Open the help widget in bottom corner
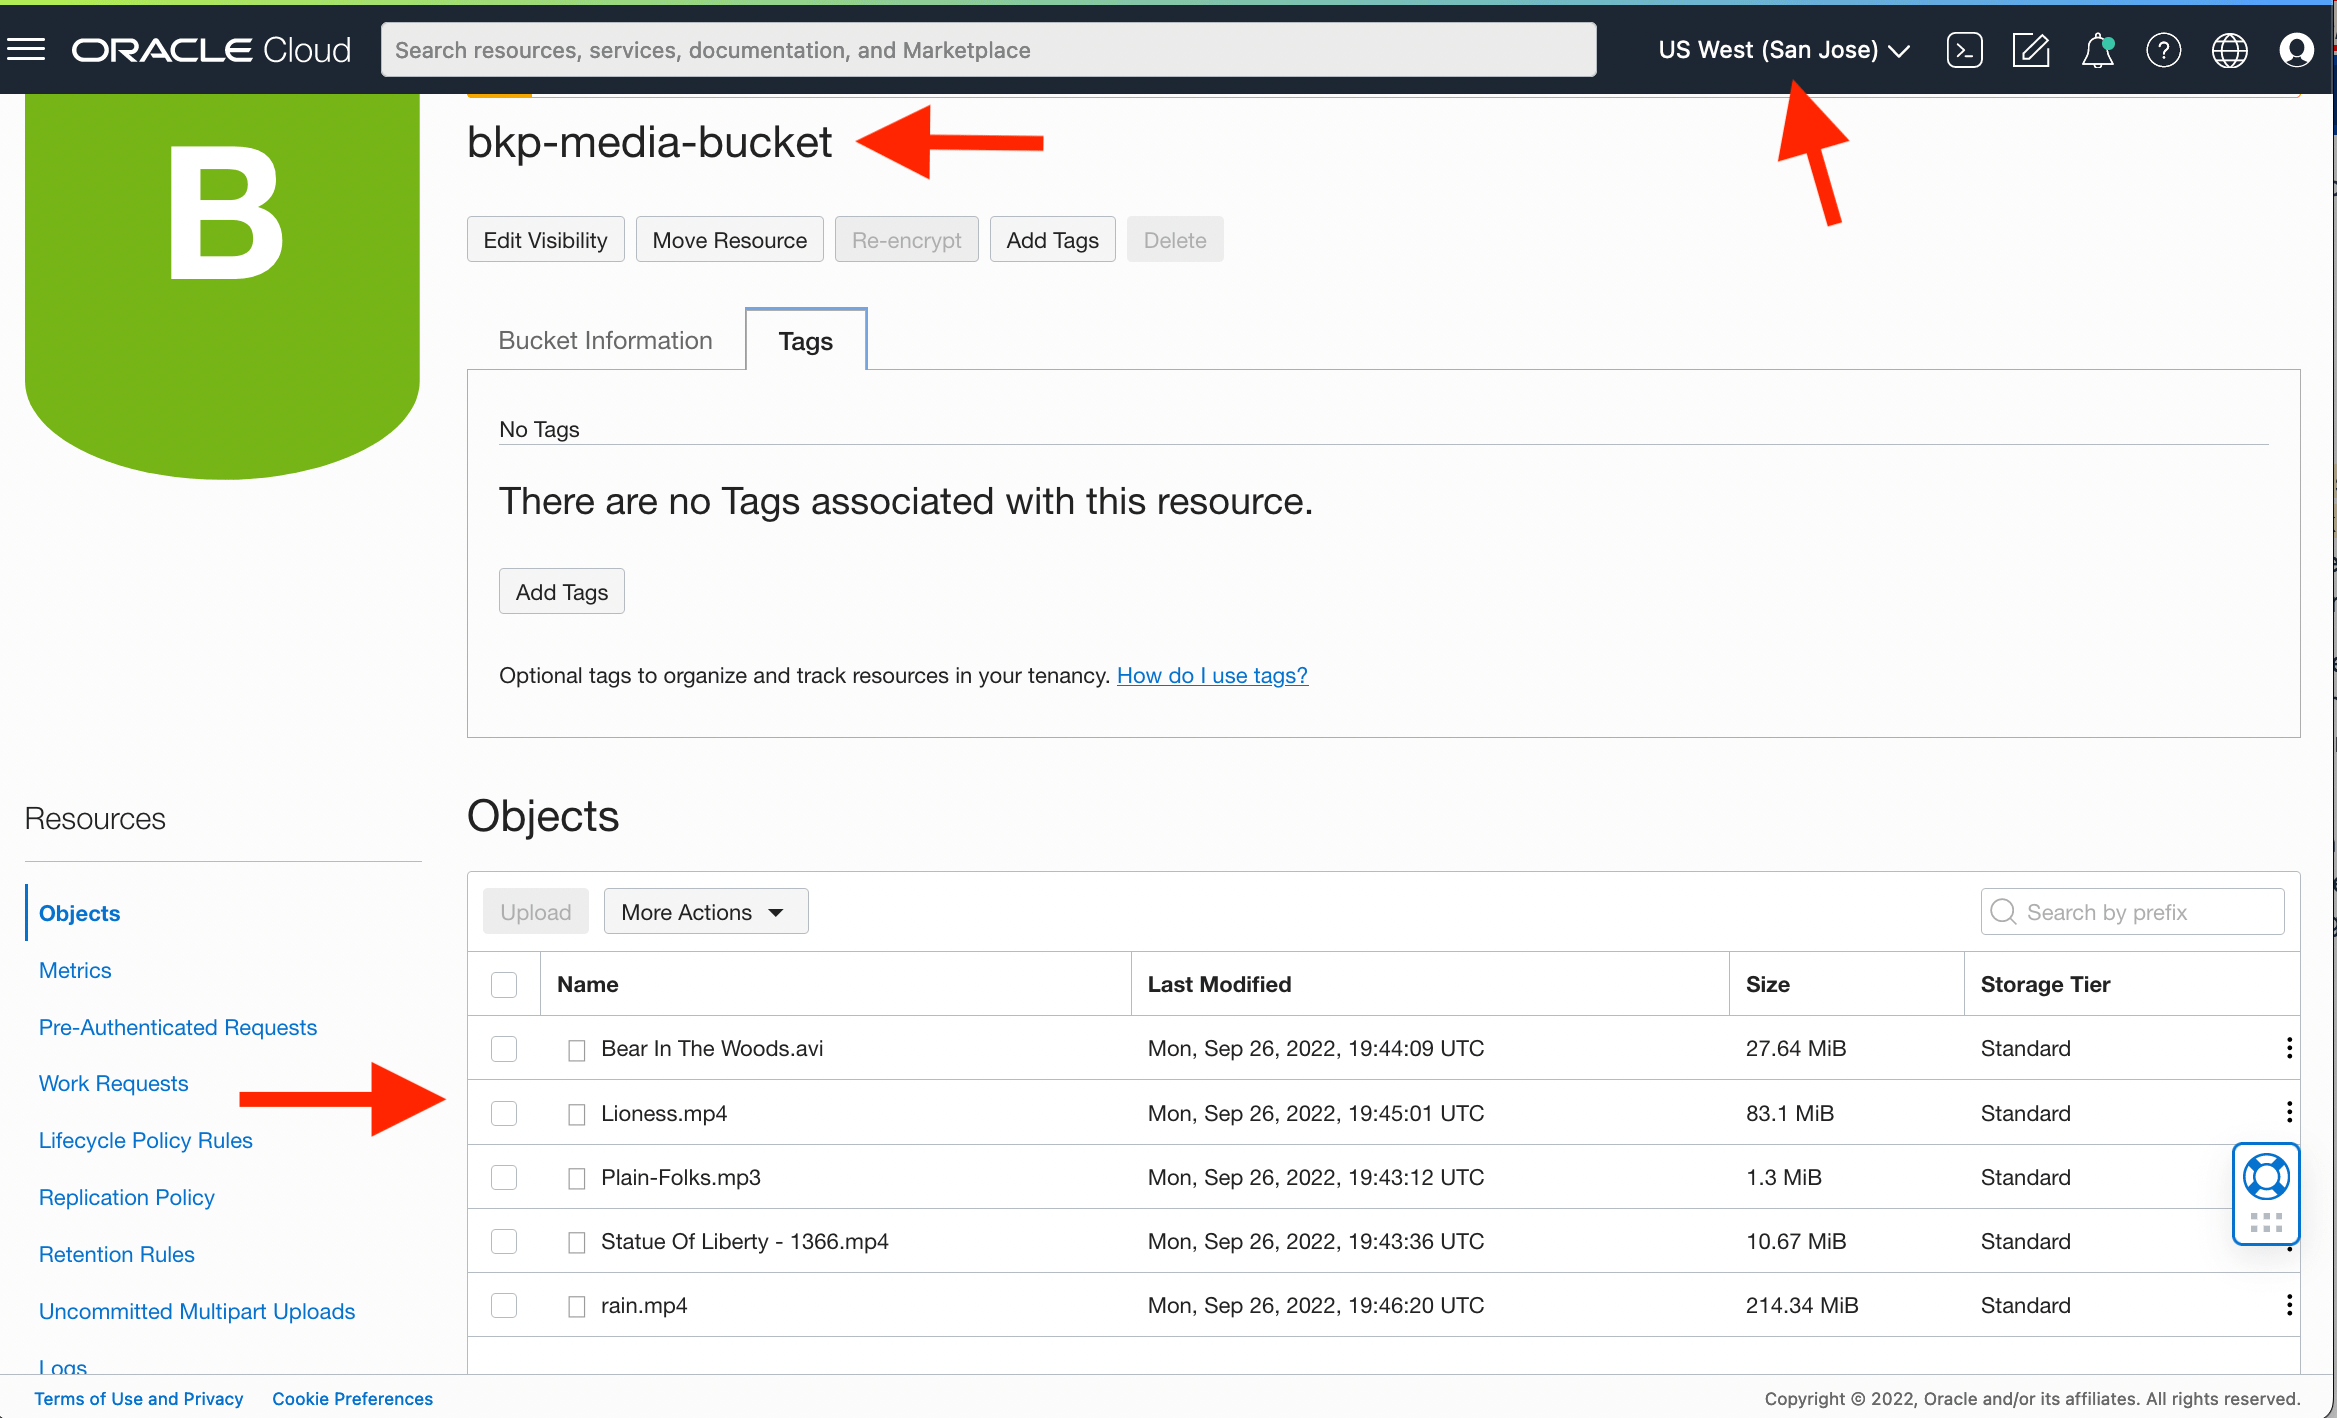Screen dimensions: 2337x1418 pos(2267,1177)
